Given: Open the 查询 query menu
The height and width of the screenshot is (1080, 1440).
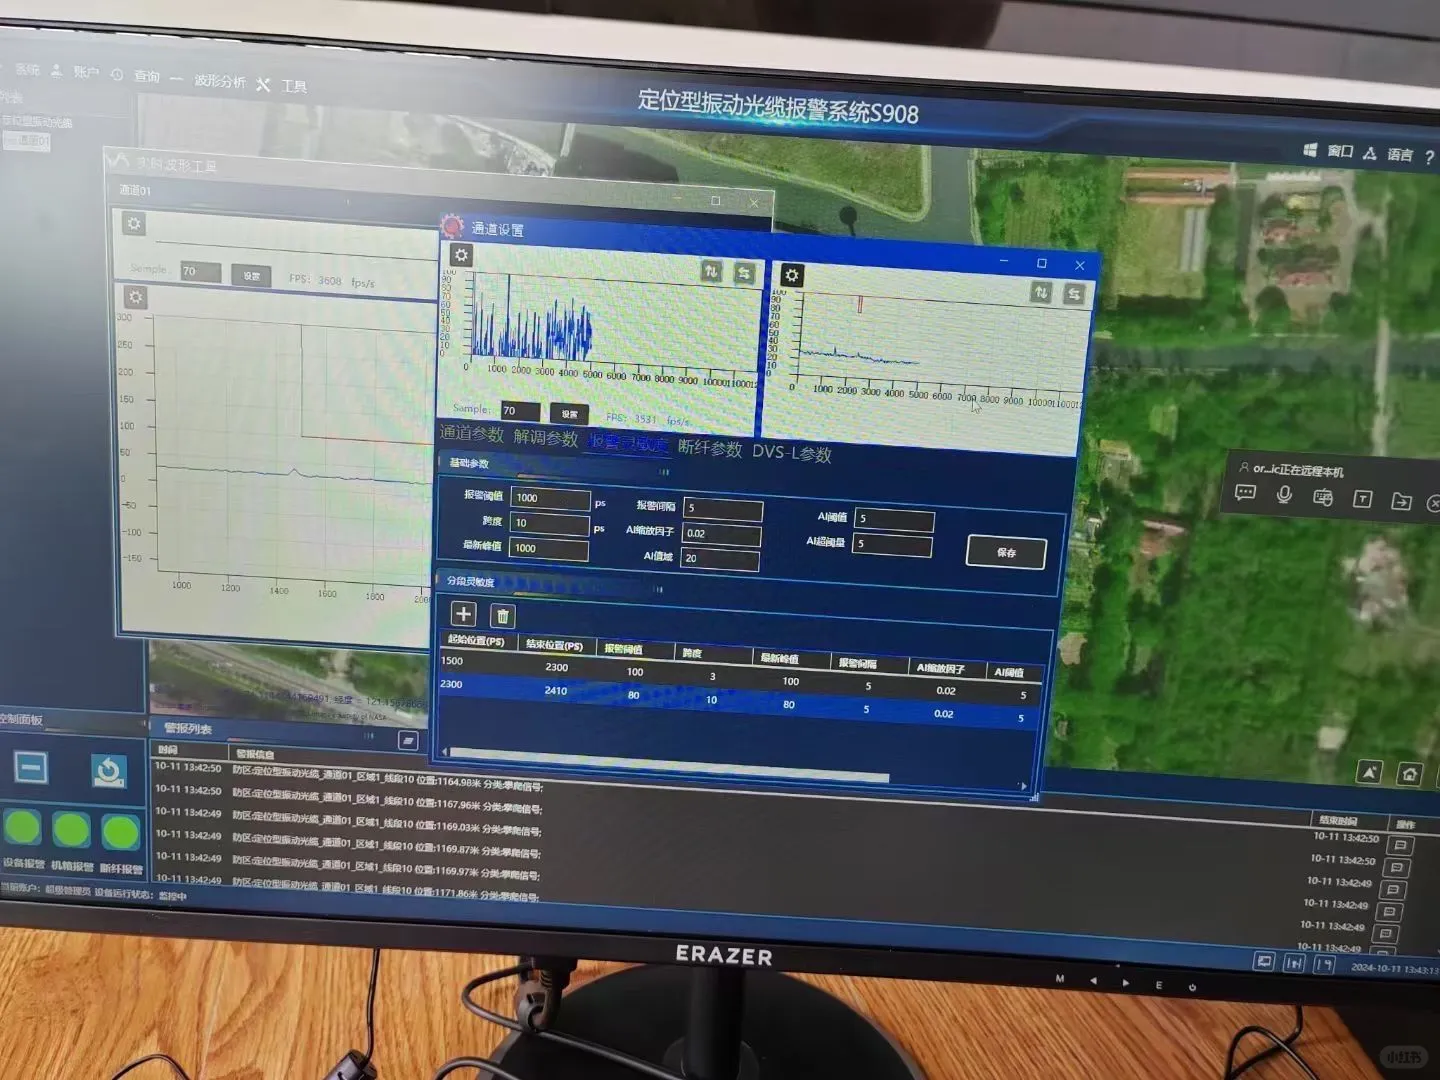Looking at the screenshot, I should coord(147,76).
